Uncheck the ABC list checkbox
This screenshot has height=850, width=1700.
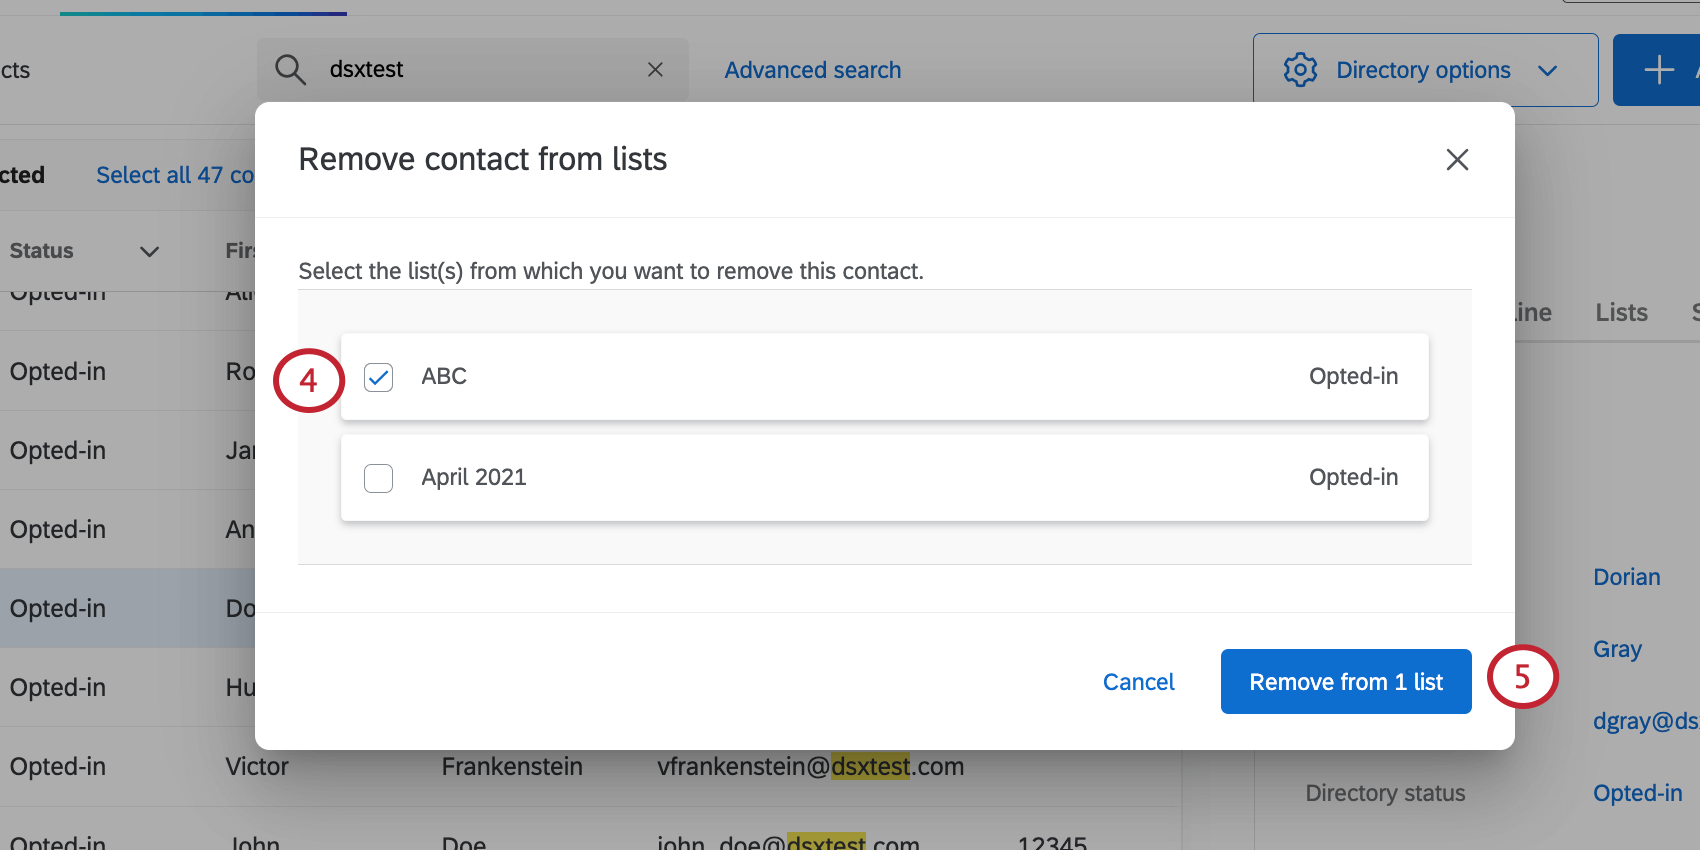(378, 377)
